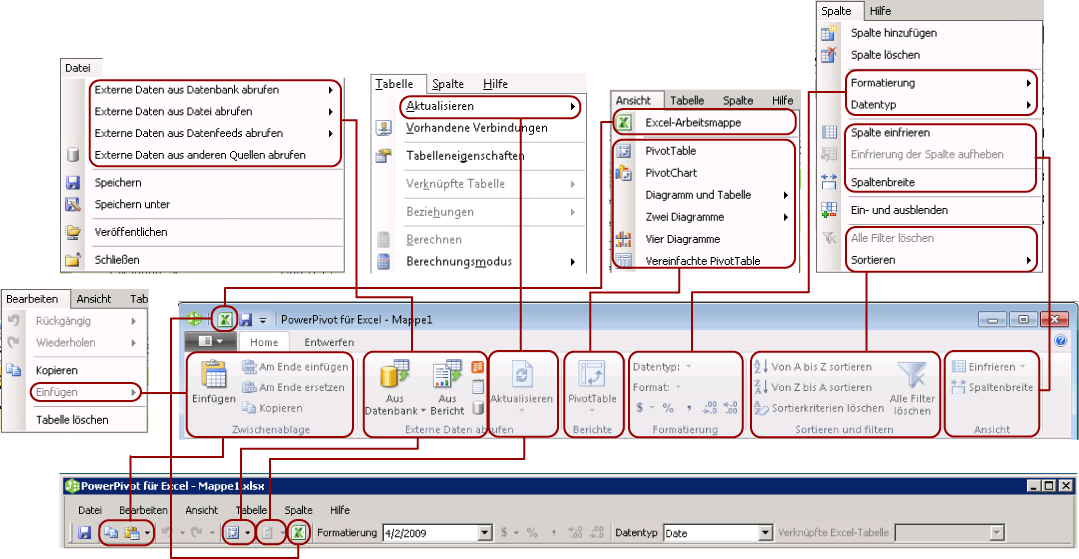
Task: Click the percent format icon in the ribbon Formatierung group
Action: pos(667,408)
